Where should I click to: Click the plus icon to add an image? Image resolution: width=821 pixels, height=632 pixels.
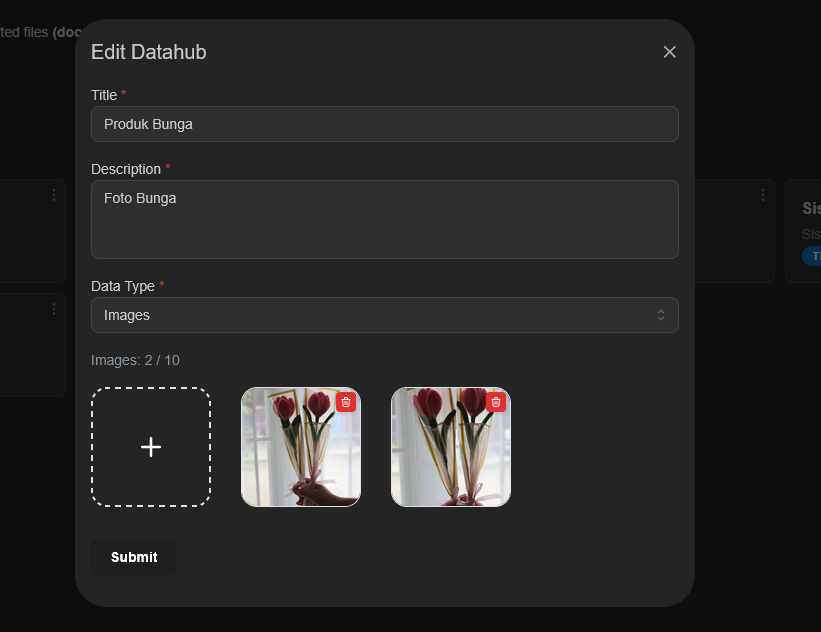point(151,447)
